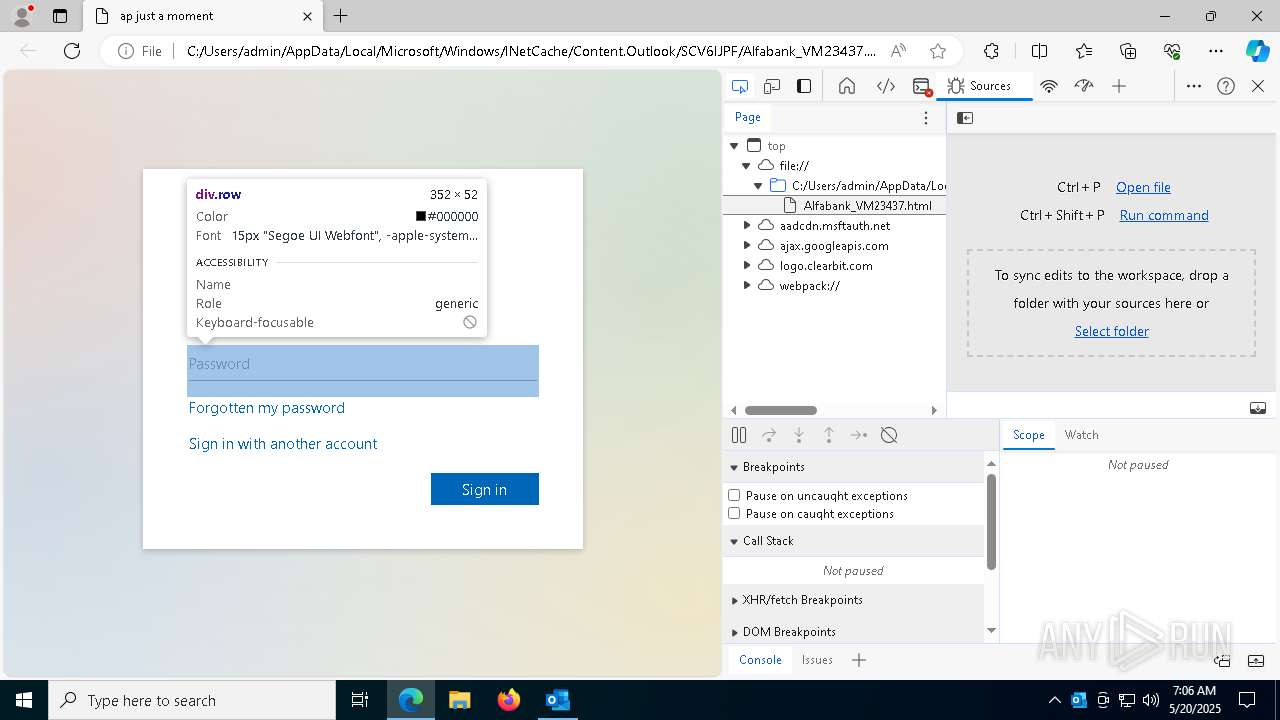Screen dimensions: 1280x720
Task: Open the Network tool wifi icon
Action: (1049, 86)
